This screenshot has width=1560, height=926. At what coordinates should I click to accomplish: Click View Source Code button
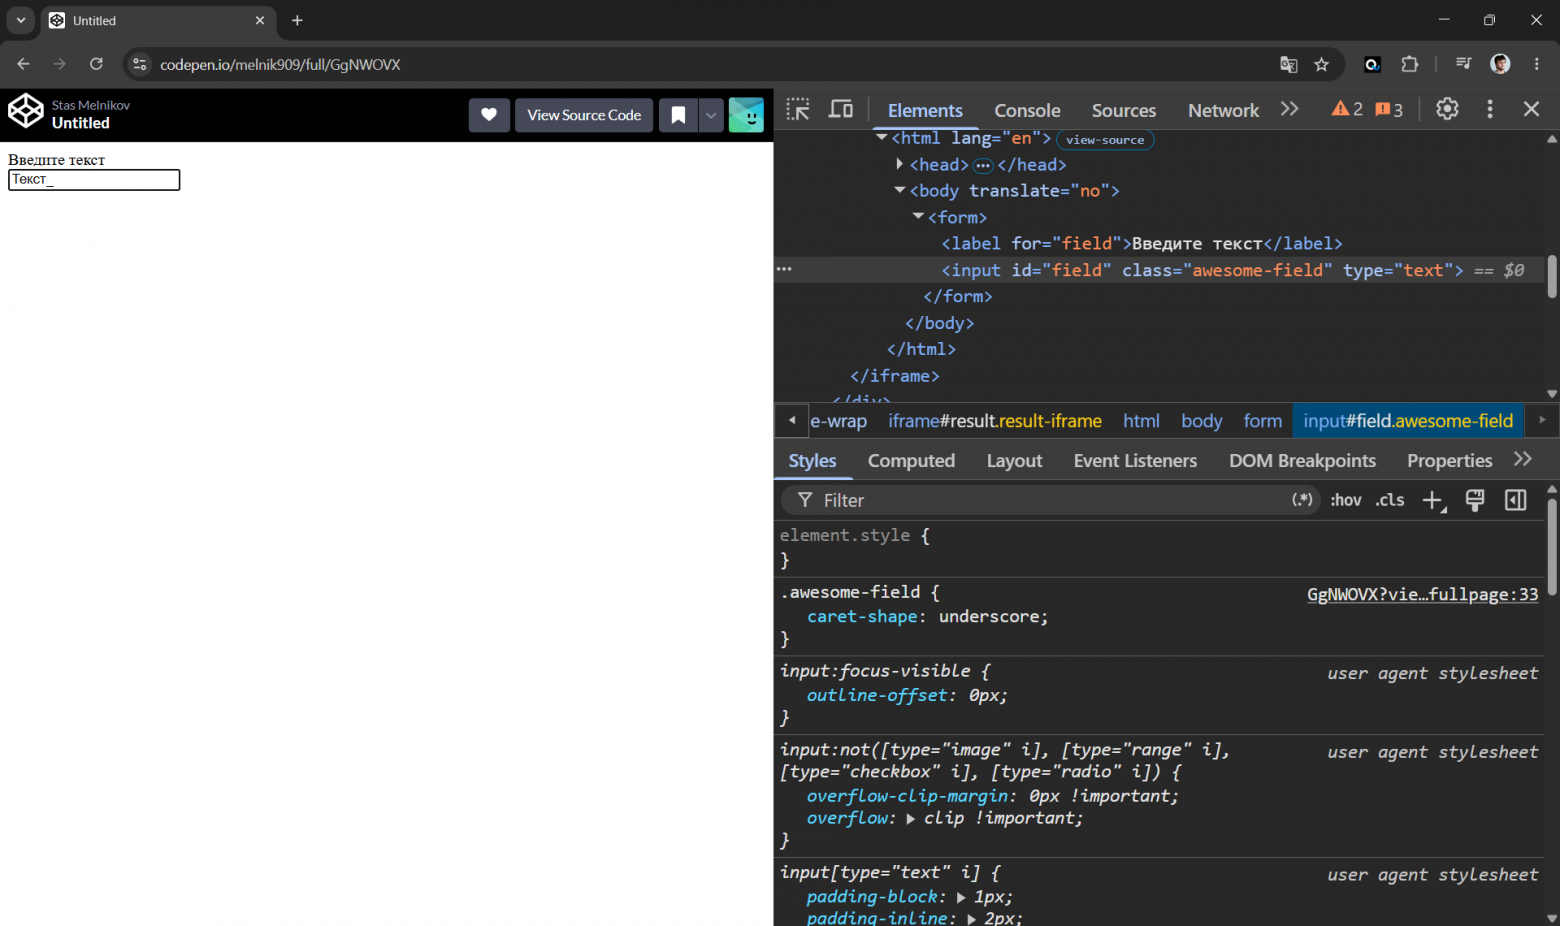[584, 115]
